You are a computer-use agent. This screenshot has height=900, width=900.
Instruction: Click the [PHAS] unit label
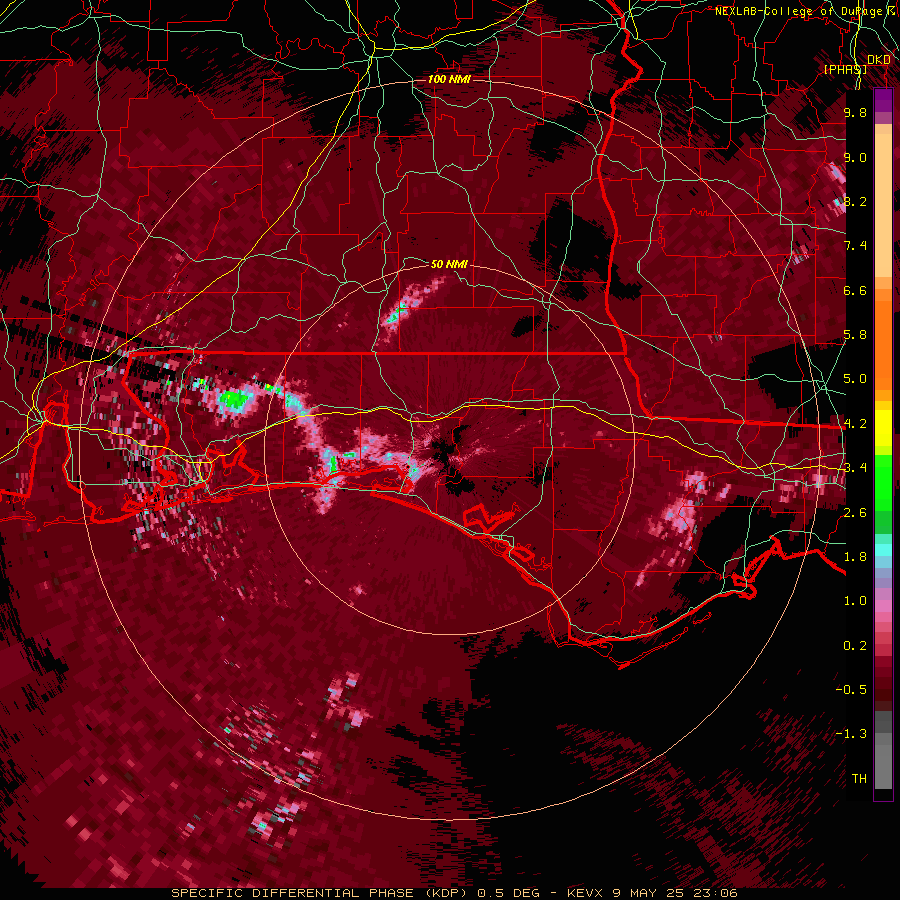coord(845,69)
